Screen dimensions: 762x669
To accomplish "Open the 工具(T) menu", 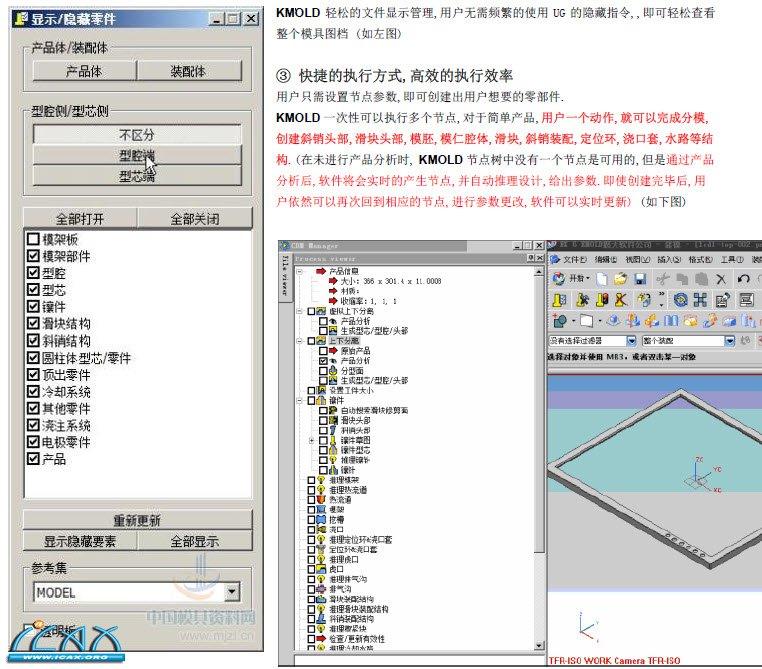I will (732, 259).
